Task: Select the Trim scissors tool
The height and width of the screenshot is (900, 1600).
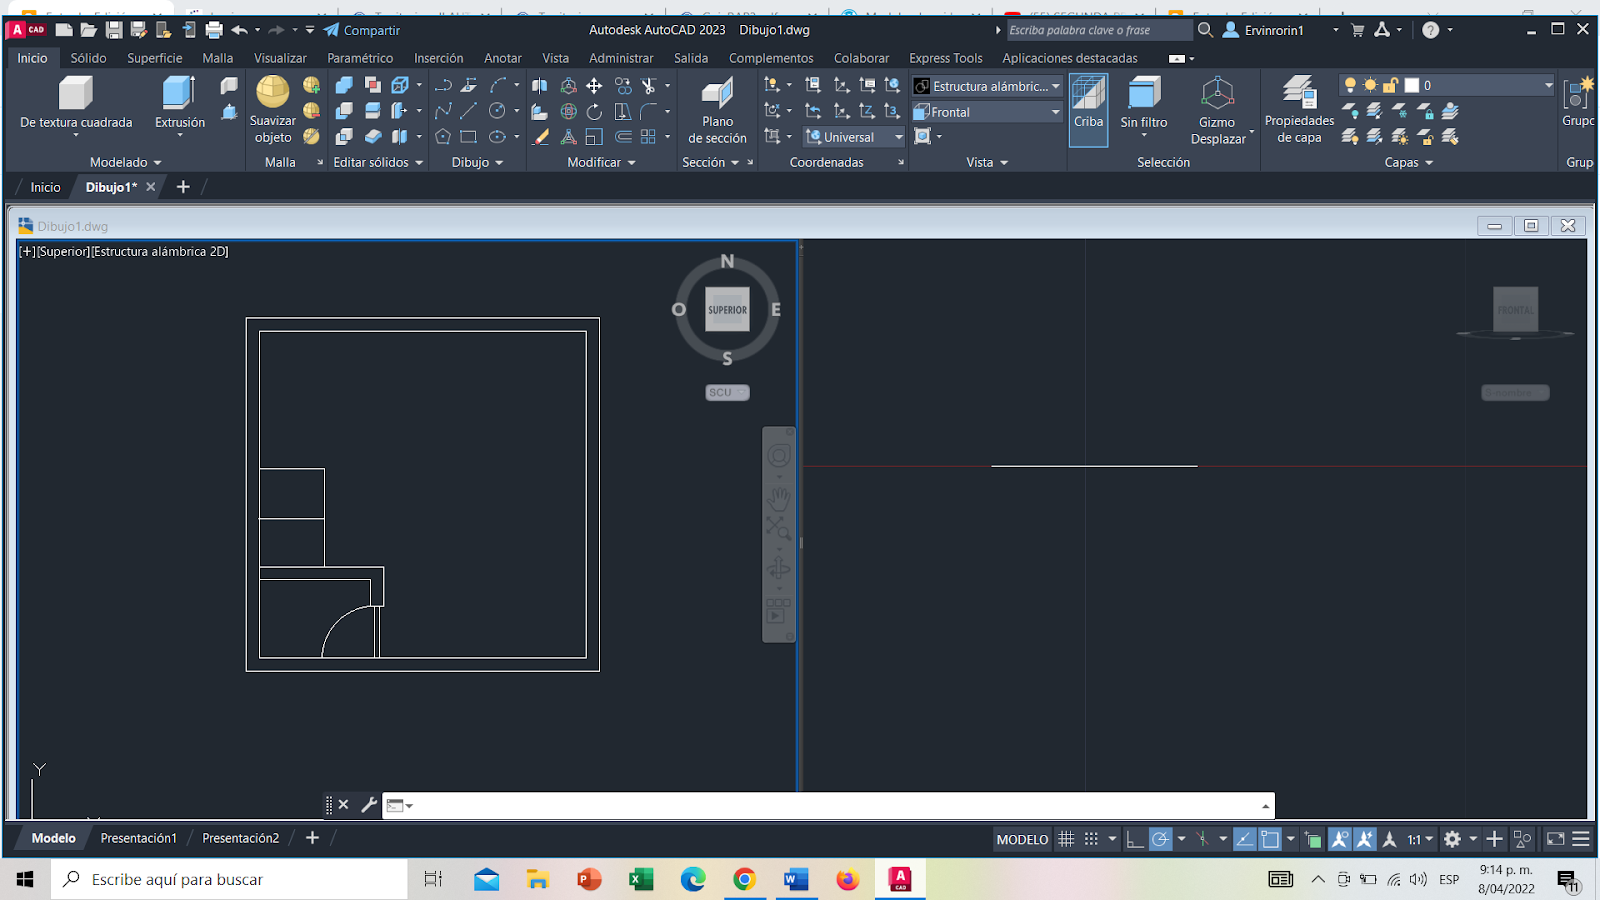Action: (649, 86)
